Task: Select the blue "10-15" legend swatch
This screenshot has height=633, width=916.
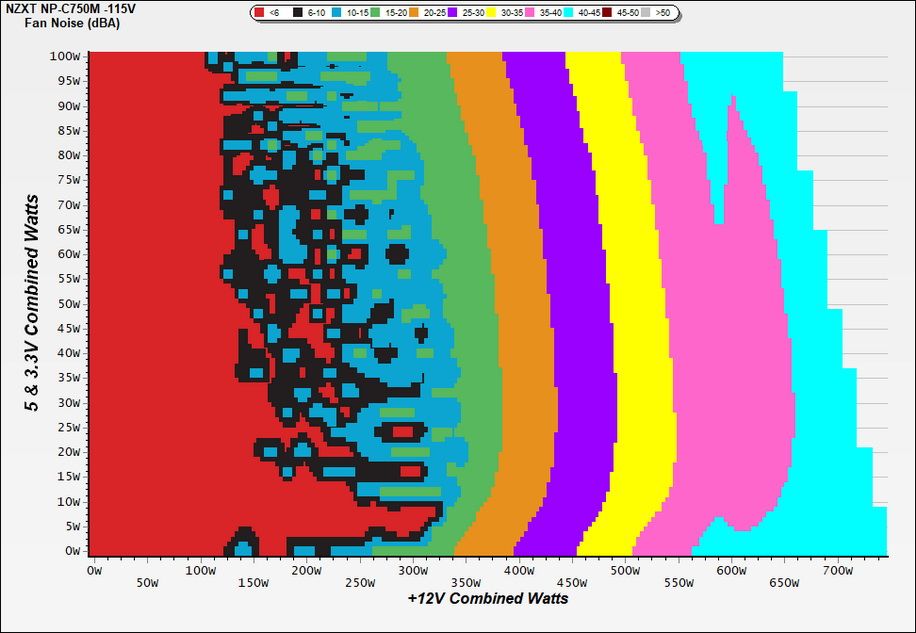Action: point(337,10)
